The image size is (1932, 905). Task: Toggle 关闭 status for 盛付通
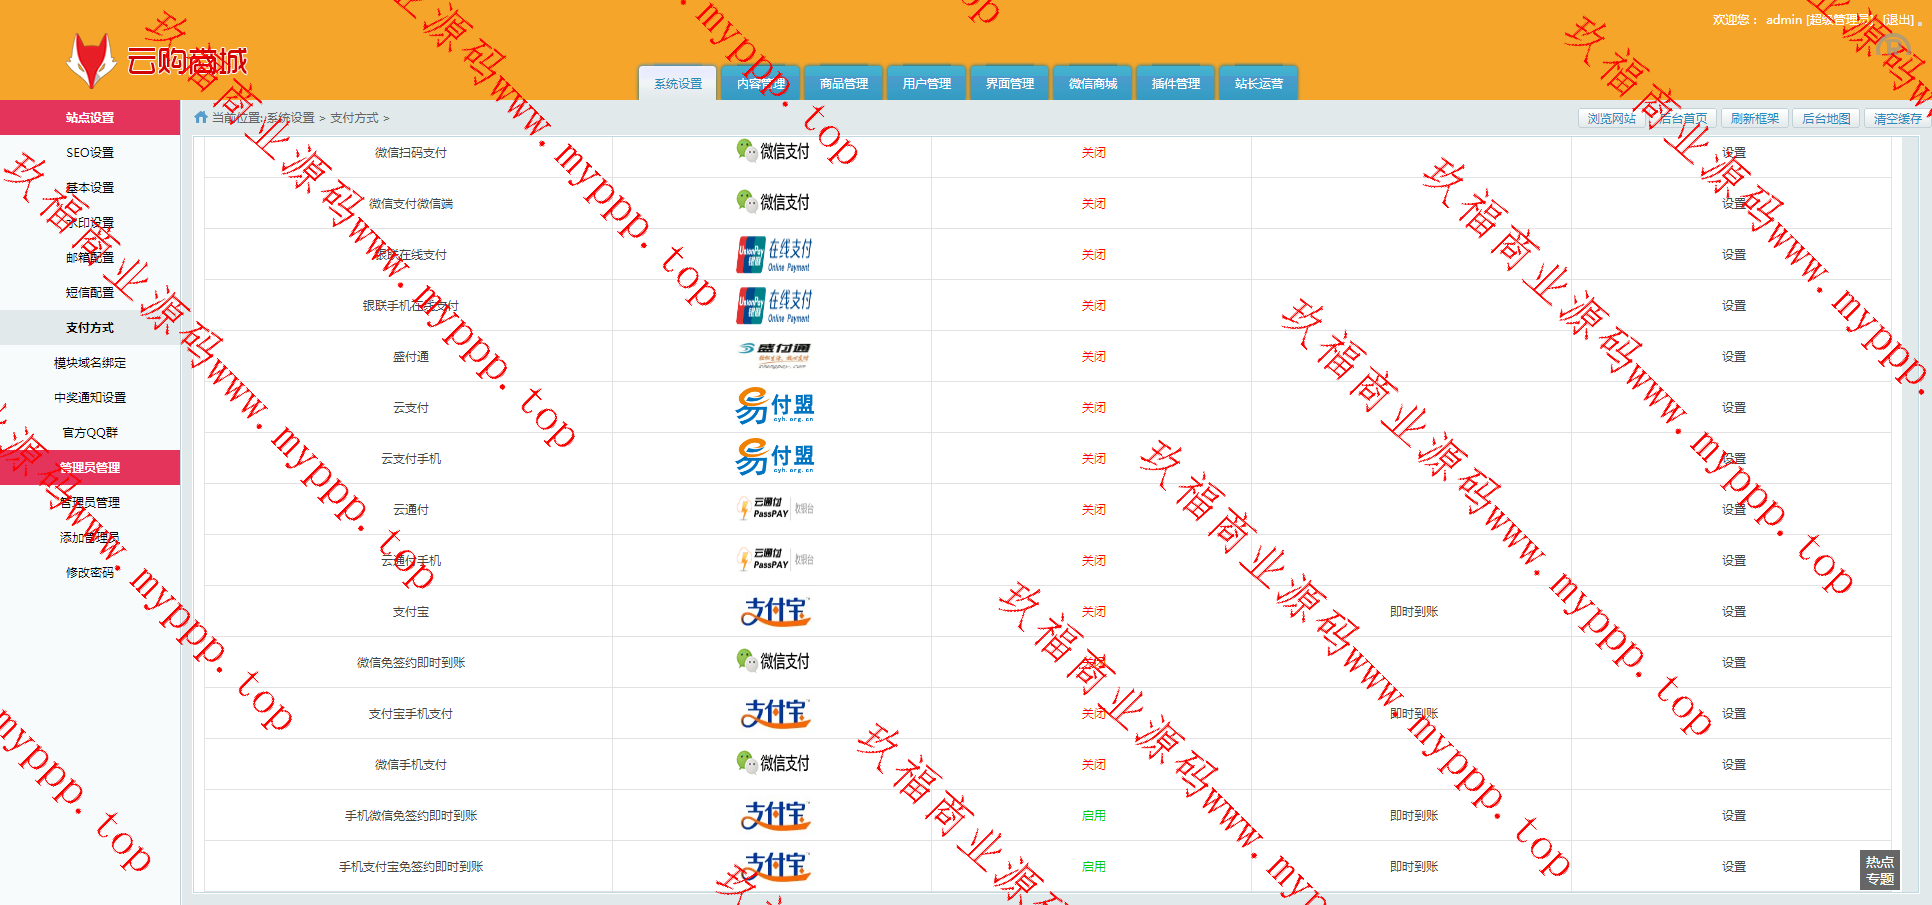point(1093,357)
